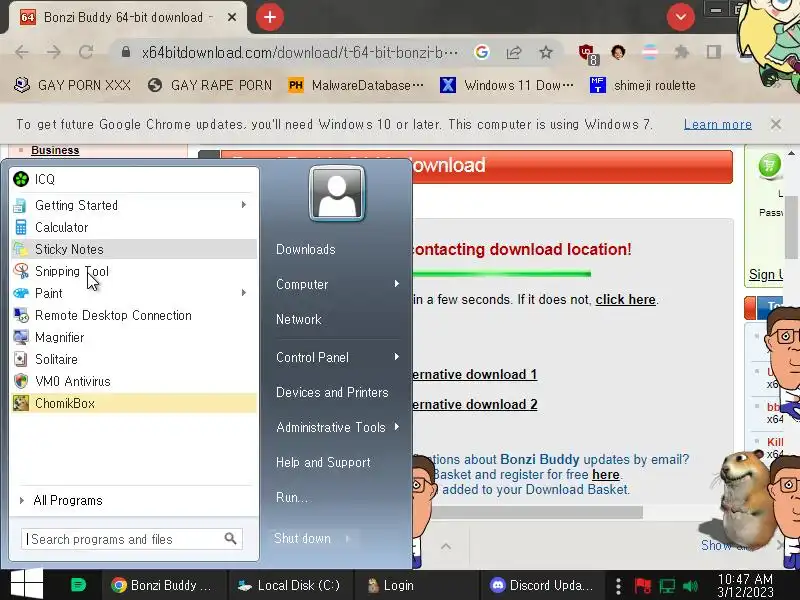Expand the Computer submenu arrow
Image resolution: width=800 pixels, height=600 pixels.
pyautogui.click(x=396, y=284)
